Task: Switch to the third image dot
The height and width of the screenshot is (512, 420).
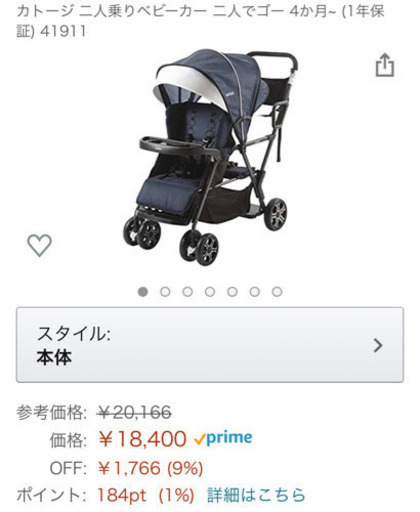Action: 188,292
